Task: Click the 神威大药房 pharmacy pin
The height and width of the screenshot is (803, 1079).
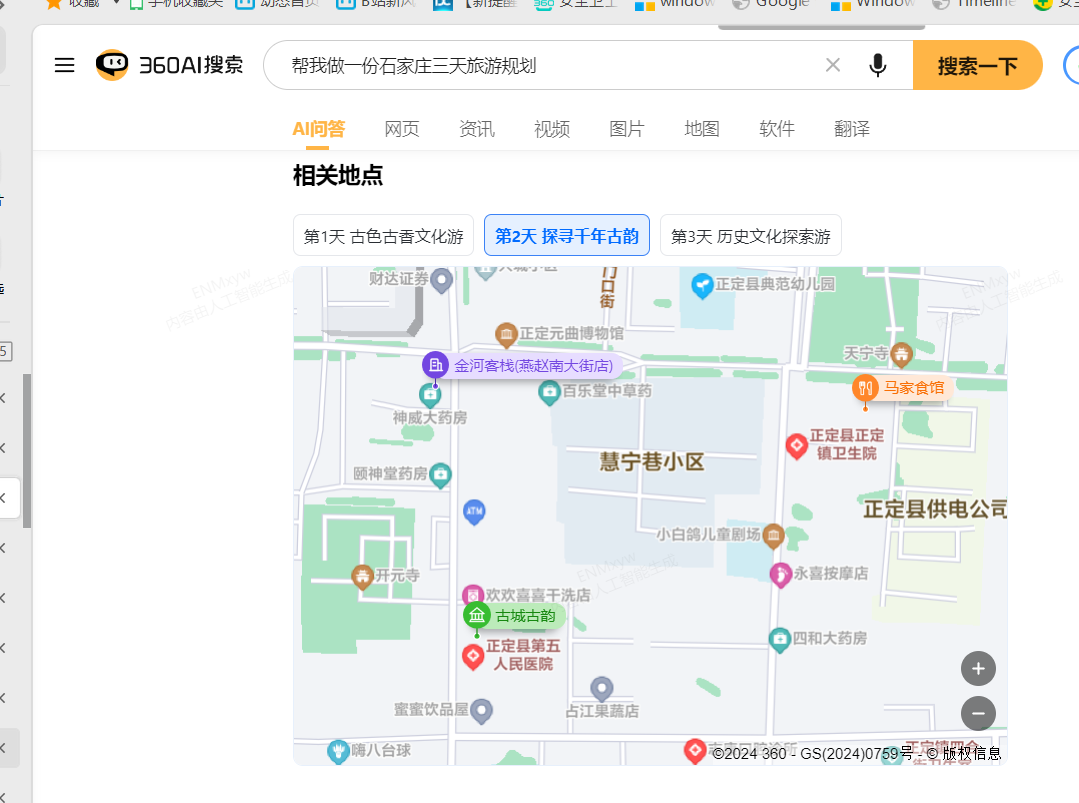Action: coord(430,394)
